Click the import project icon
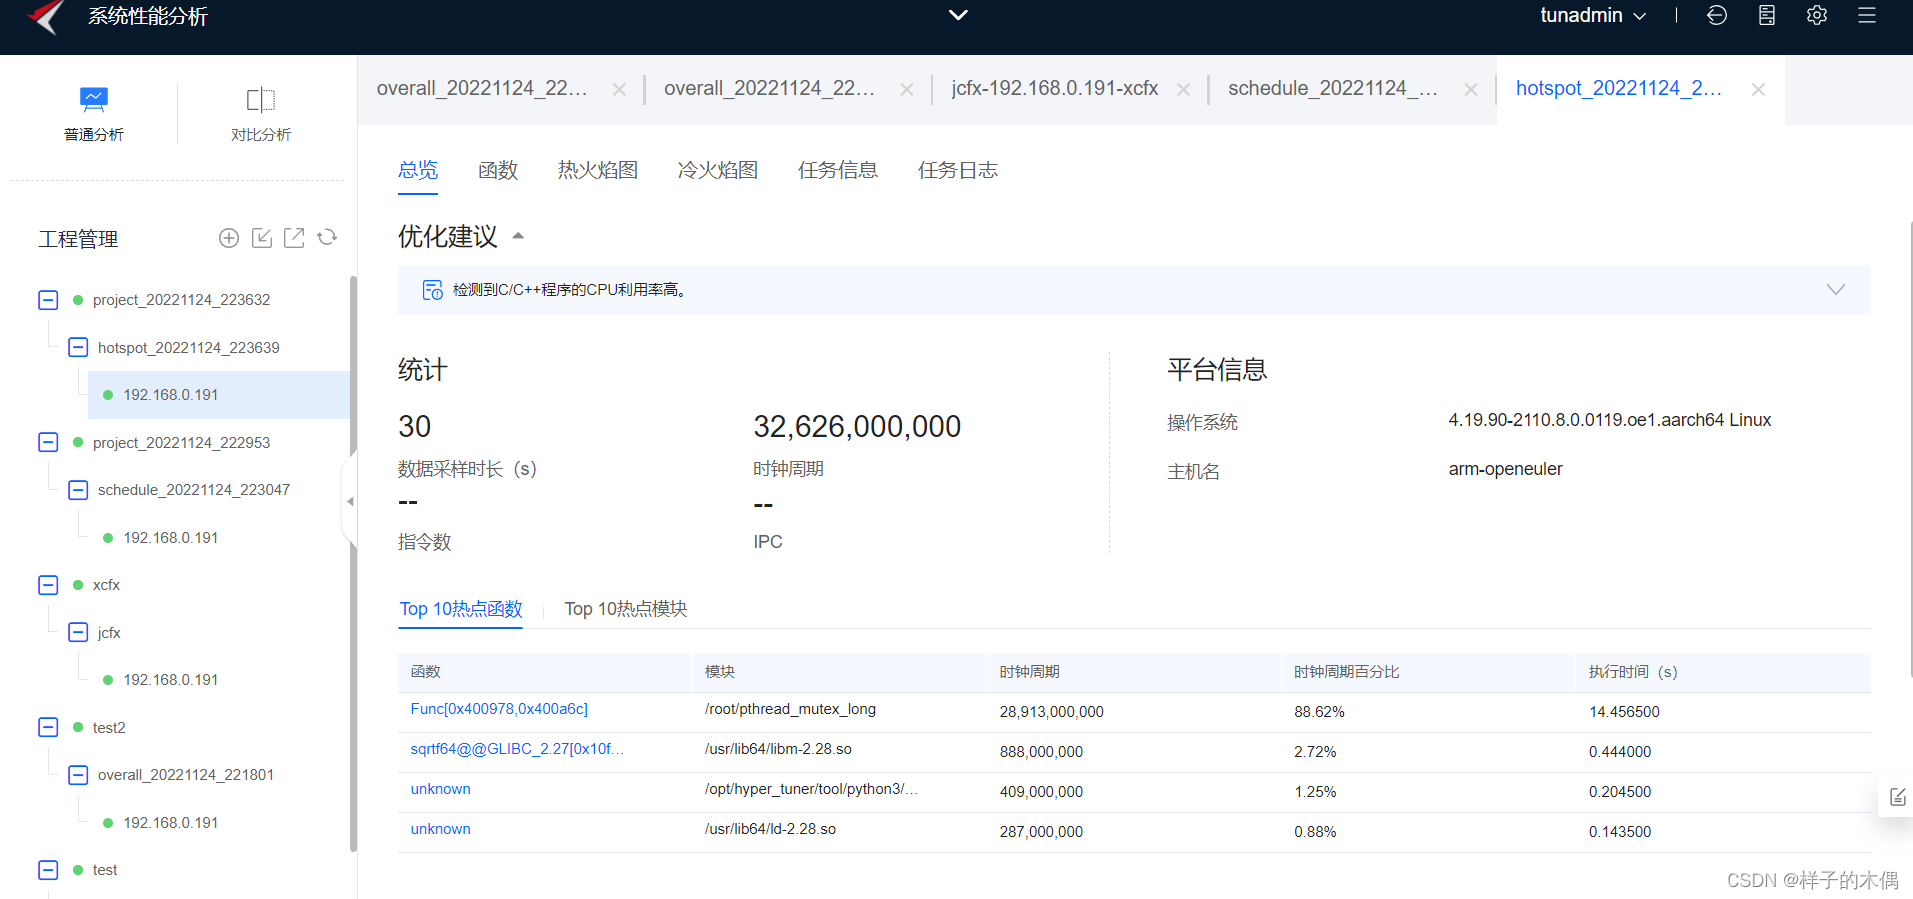The width and height of the screenshot is (1913, 899). point(262,238)
